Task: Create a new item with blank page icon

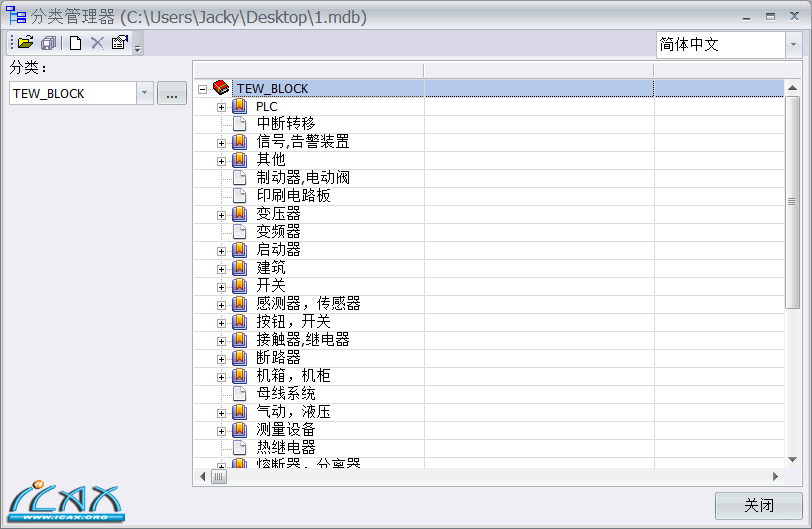Action: (75, 42)
